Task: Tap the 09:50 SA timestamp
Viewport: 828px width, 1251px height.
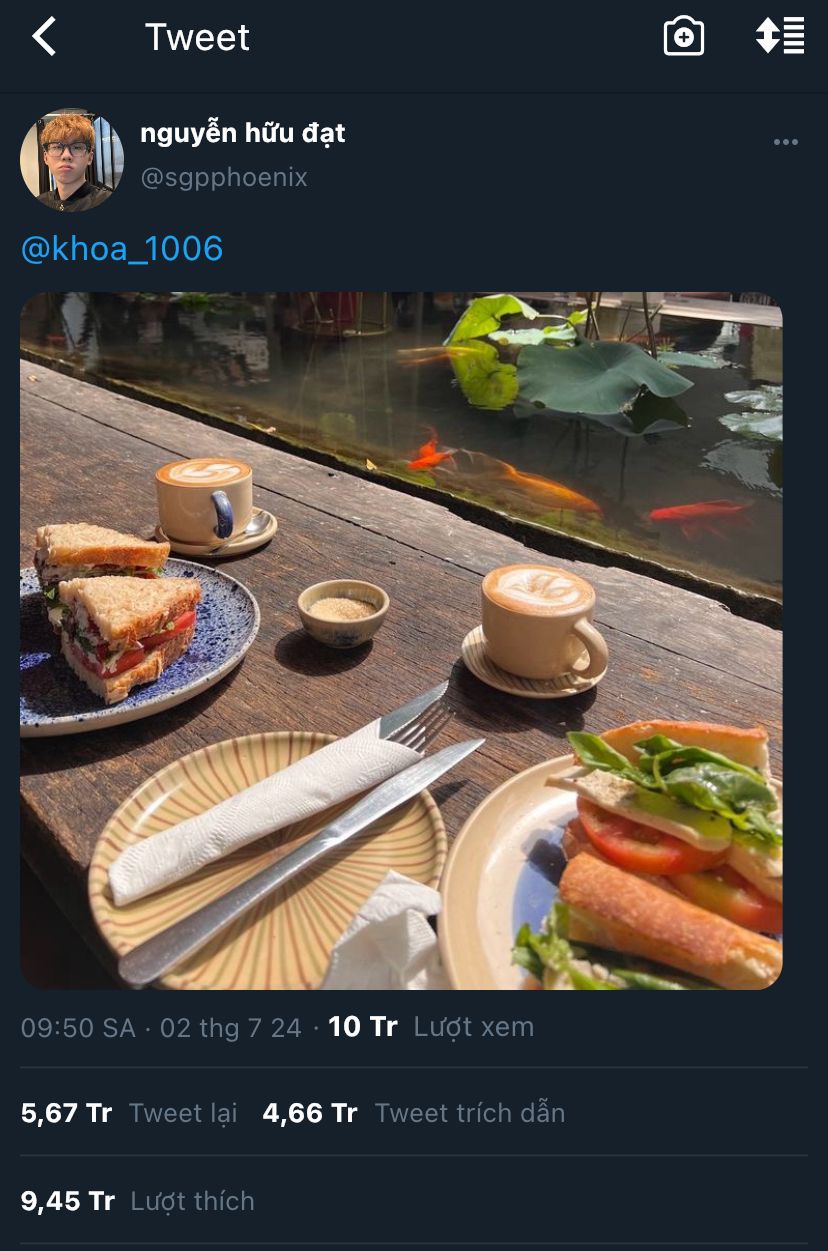Action: click(78, 1028)
